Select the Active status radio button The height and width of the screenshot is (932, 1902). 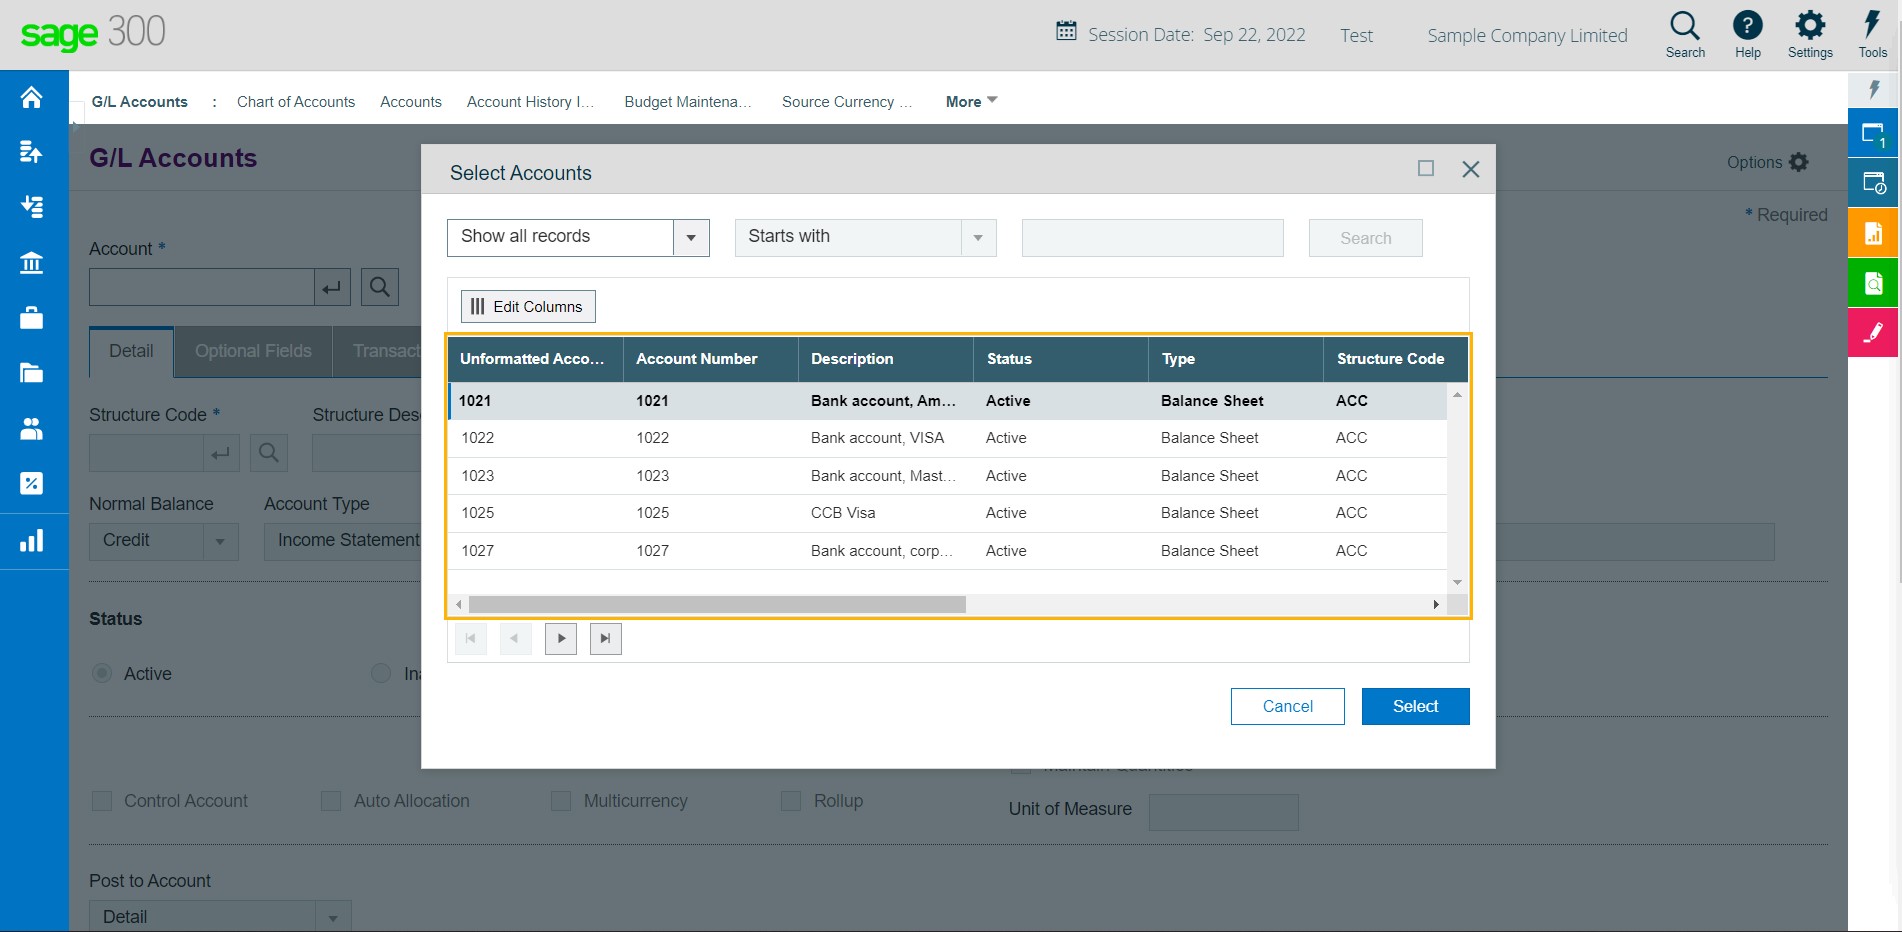(x=102, y=673)
